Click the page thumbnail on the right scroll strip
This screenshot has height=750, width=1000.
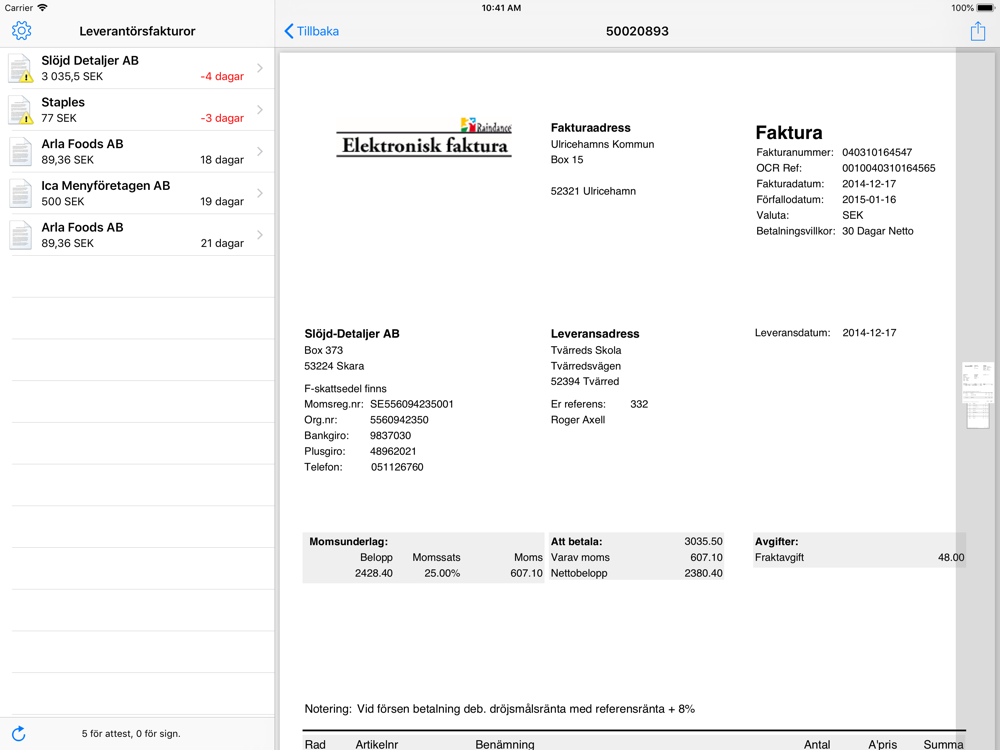[977, 395]
